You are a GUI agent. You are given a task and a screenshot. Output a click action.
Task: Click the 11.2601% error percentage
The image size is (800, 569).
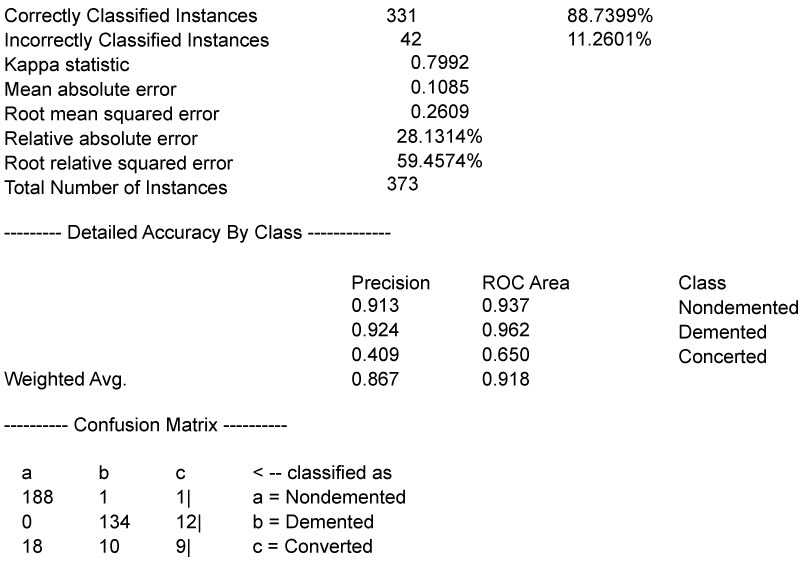point(609,40)
